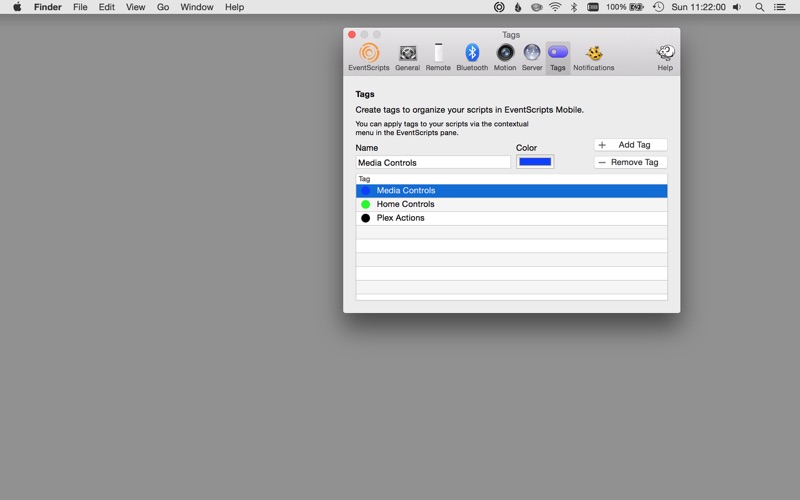Viewport: 800px width, 500px height.
Task: Focus the tag Name text field
Action: (x=433, y=162)
